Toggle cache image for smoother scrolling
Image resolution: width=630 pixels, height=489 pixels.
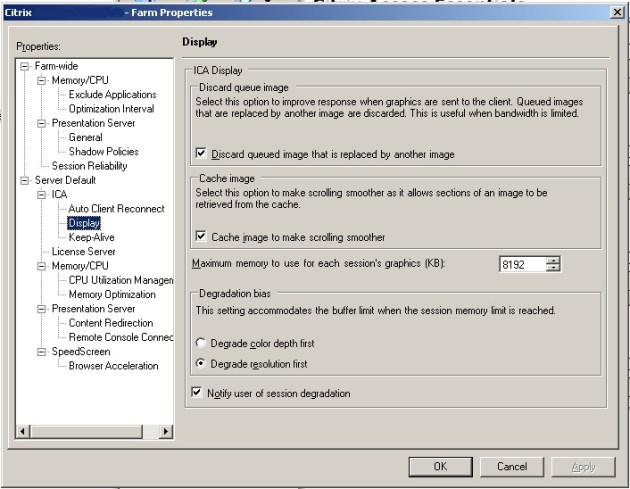pos(203,237)
